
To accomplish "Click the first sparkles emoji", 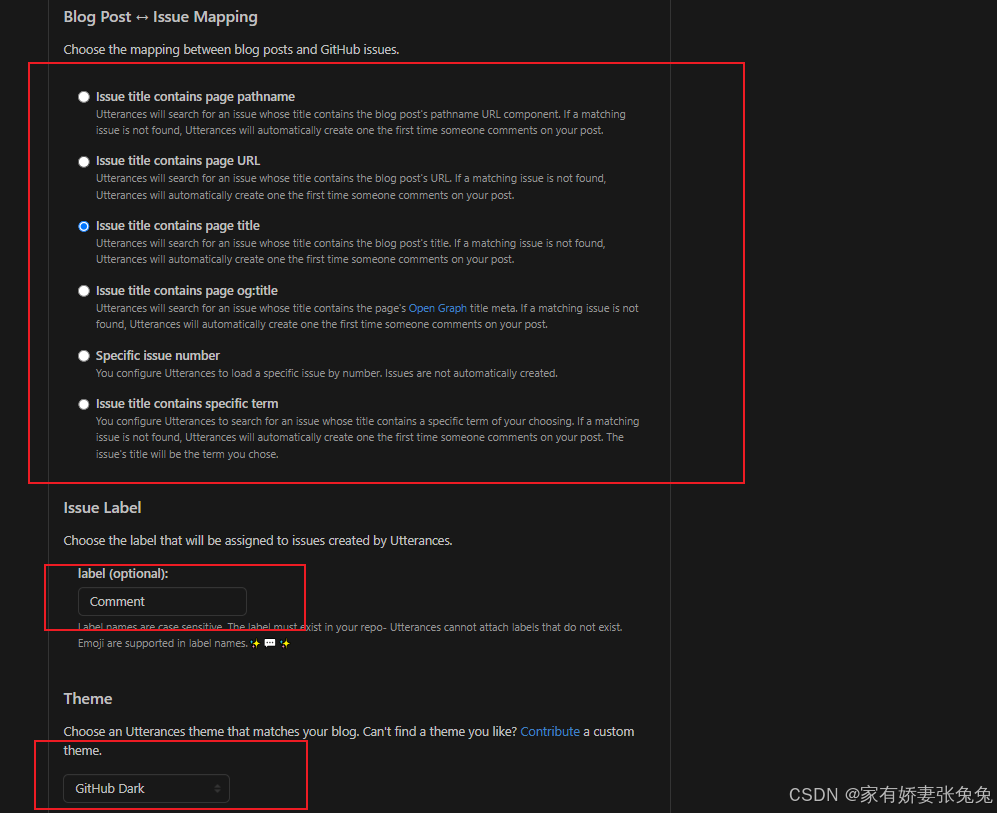I will (256, 643).
